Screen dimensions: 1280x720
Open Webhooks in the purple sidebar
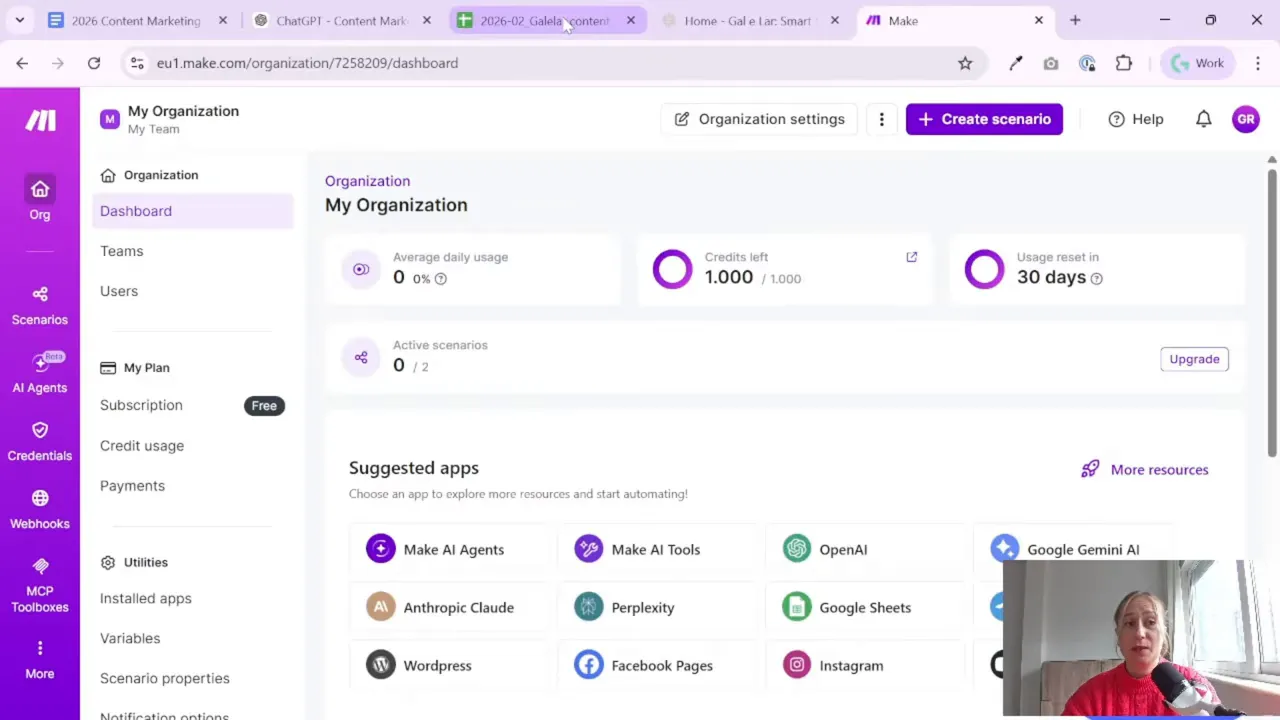point(40,509)
